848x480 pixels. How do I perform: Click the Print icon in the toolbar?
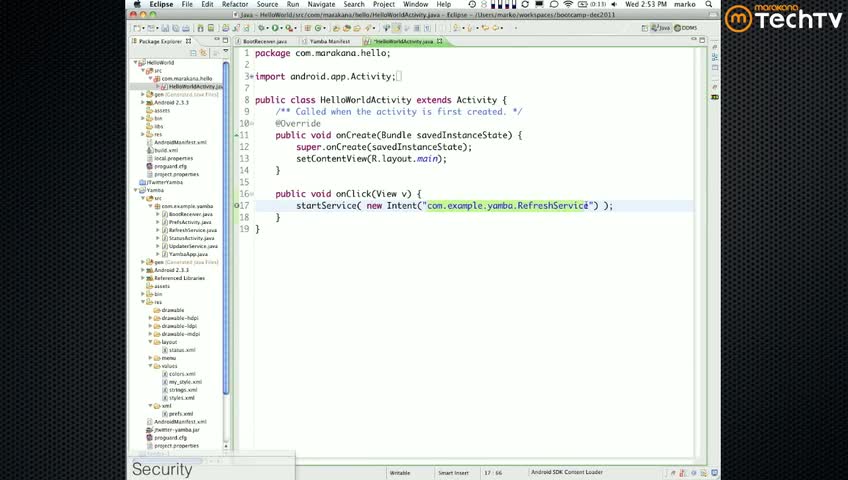[x=186, y=28]
